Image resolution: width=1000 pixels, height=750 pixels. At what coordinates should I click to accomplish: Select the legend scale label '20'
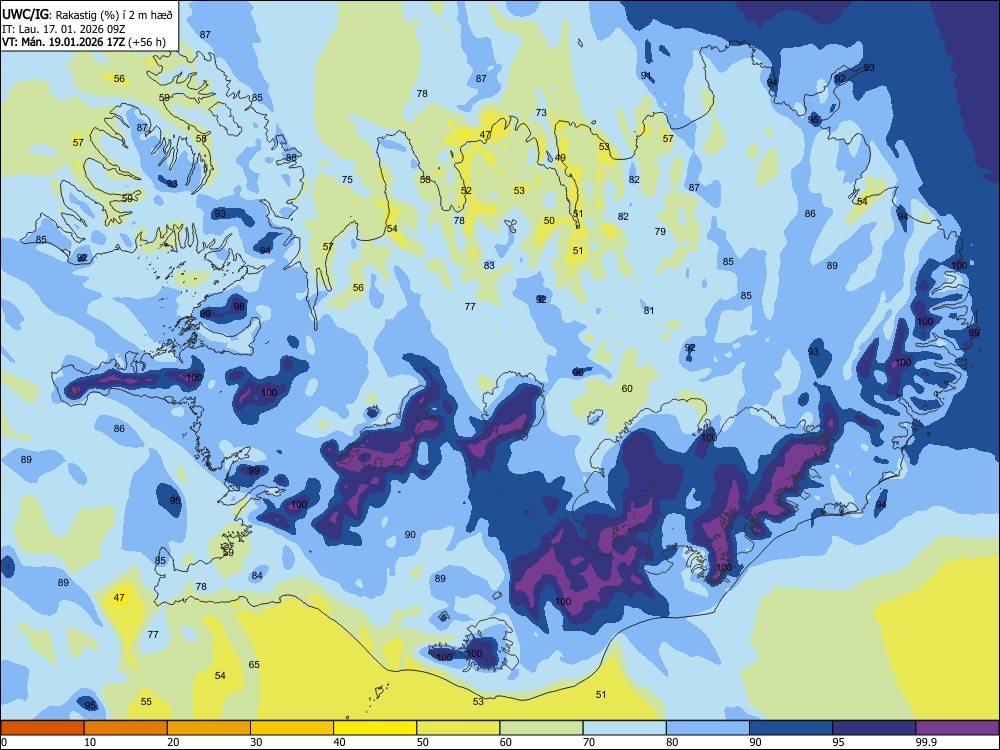[x=173, y=742]
